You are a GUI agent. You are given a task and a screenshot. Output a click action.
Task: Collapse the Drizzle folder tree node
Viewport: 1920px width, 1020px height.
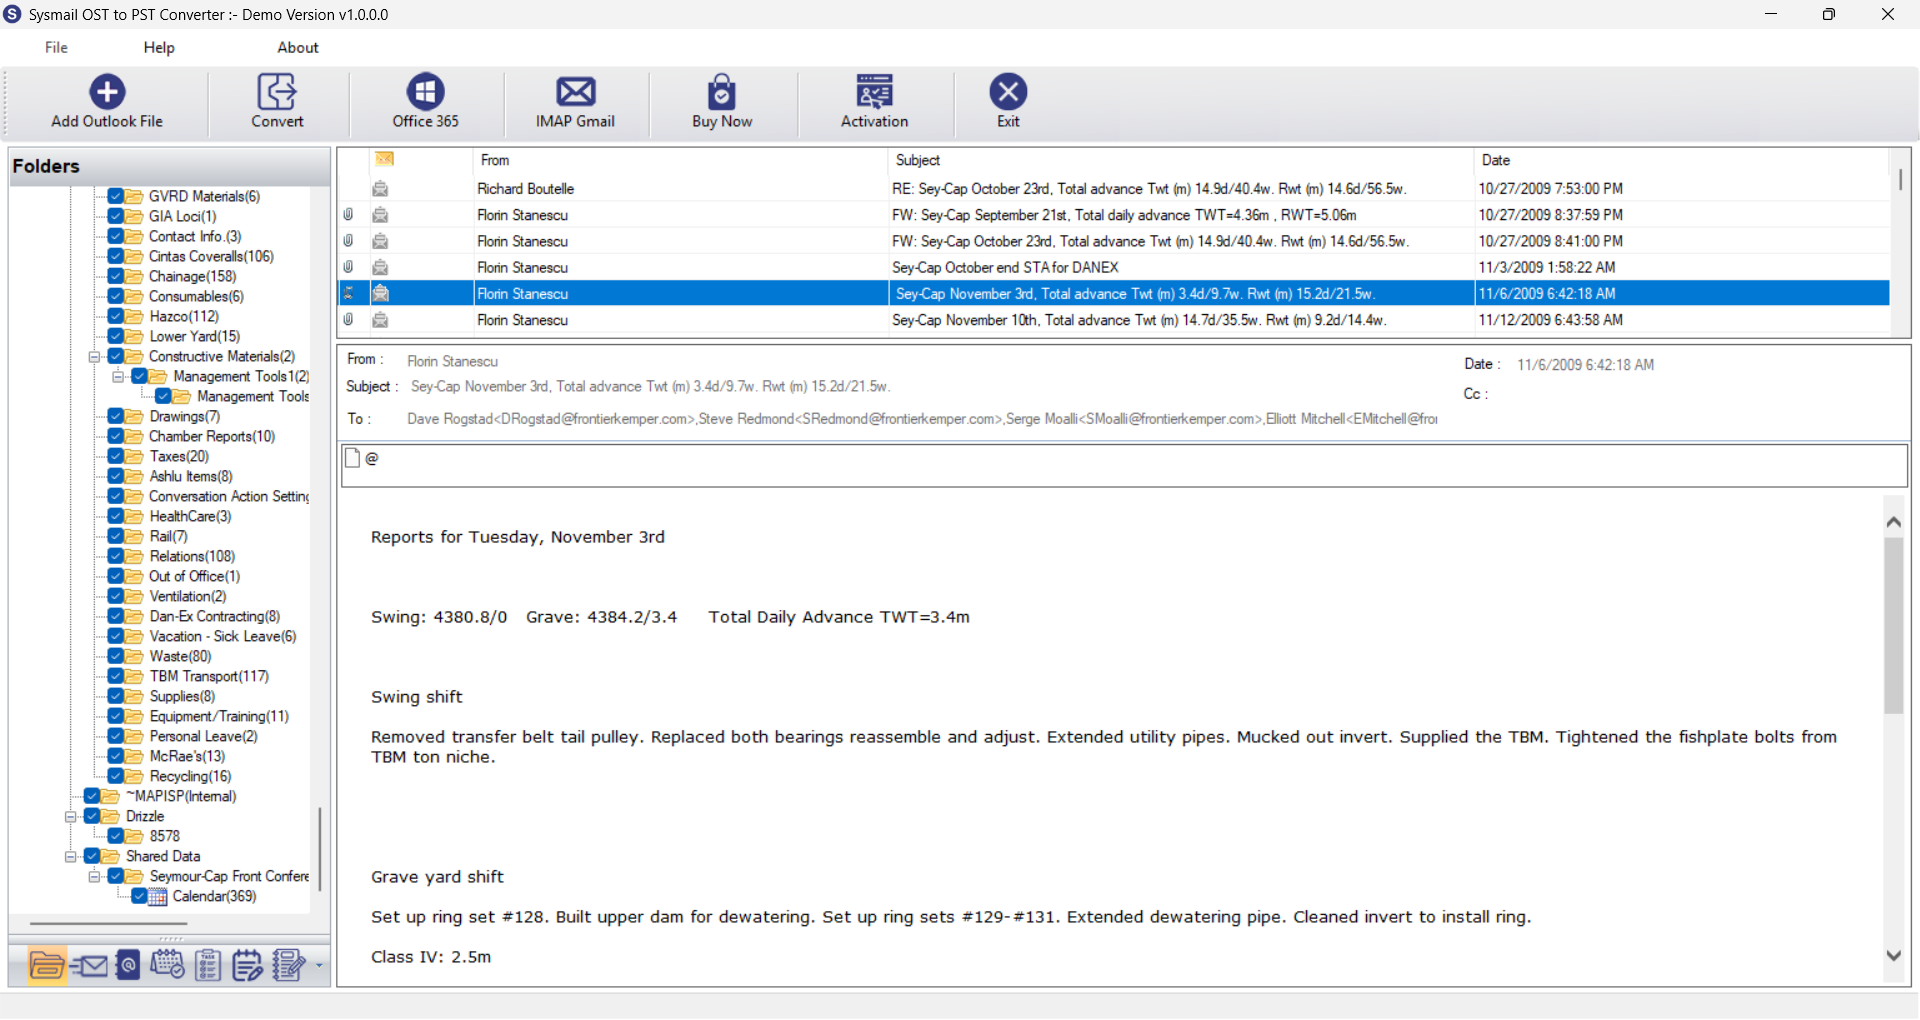tap(70, 817)
